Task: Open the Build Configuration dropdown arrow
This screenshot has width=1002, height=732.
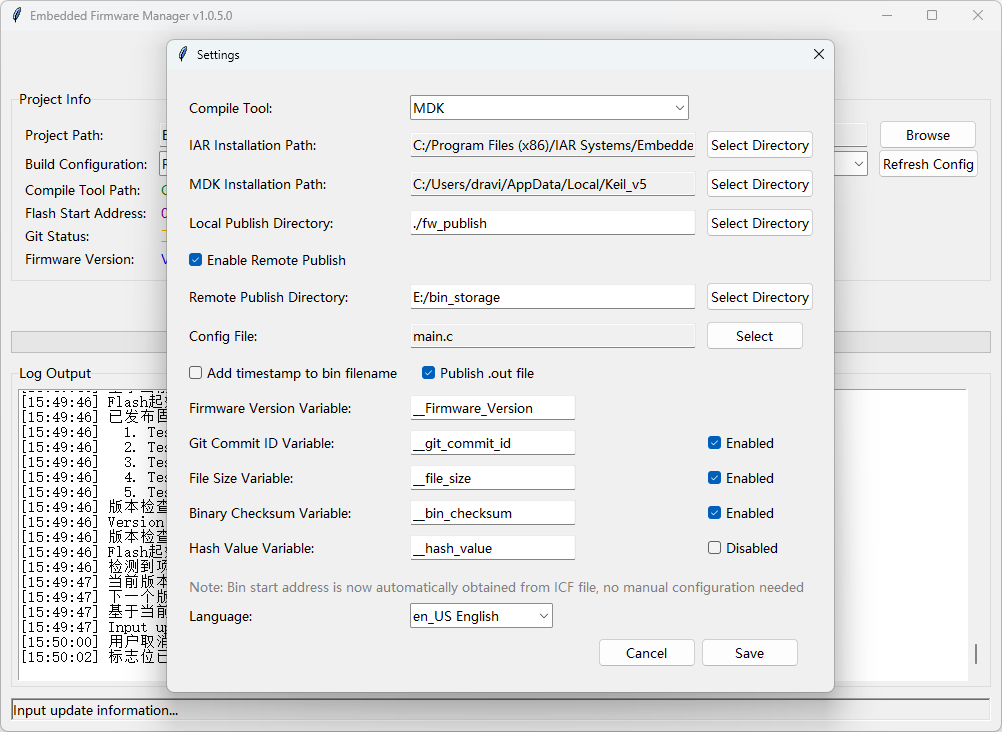Action: coord(859,164)
